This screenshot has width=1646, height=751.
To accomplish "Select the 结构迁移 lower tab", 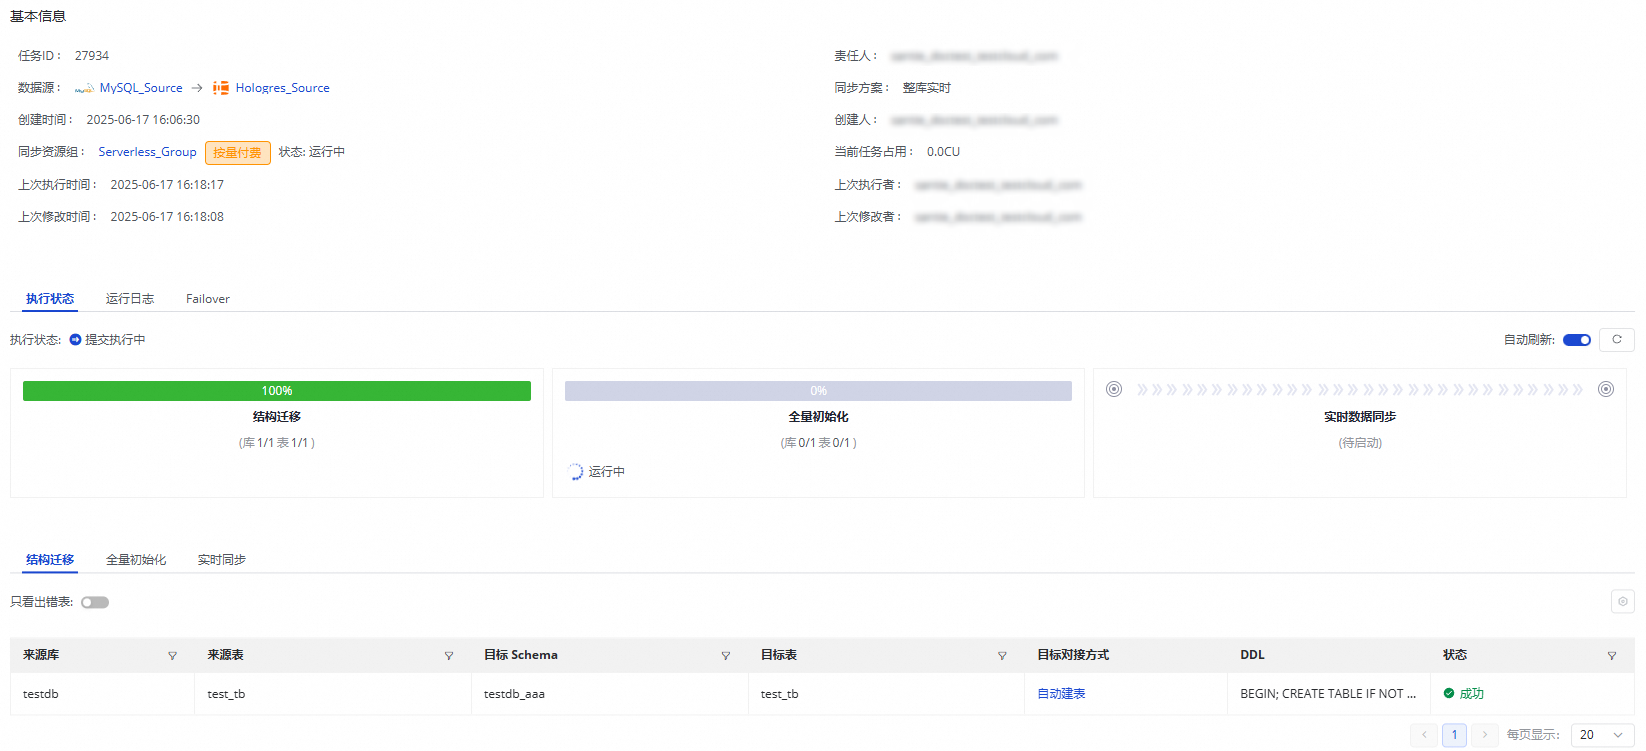I will 50,560.
